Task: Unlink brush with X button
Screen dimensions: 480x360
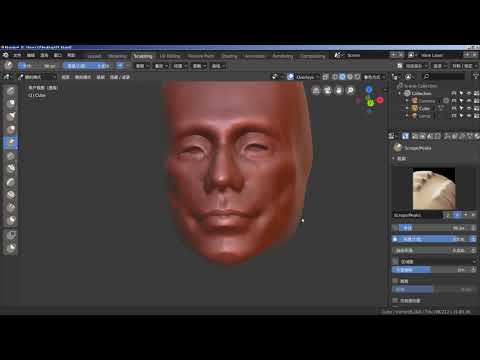Action: [473, 215]
